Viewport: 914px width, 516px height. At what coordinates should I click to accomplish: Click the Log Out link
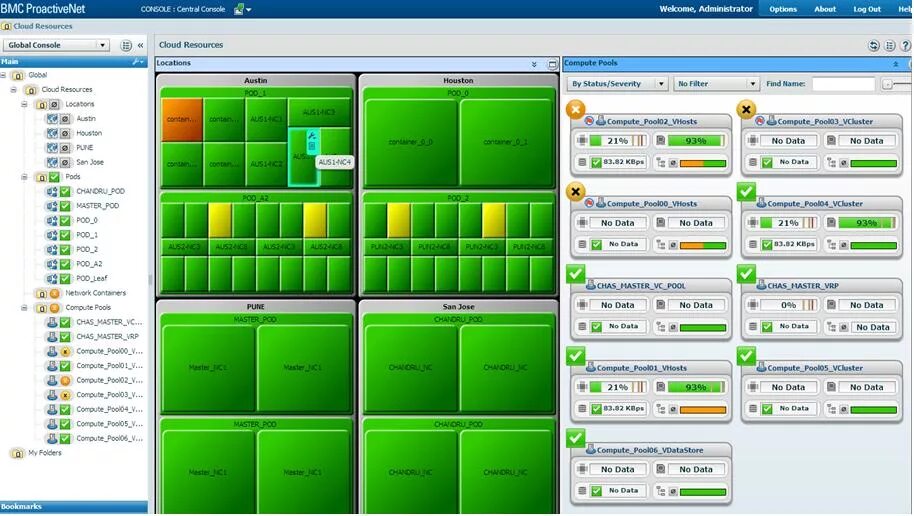coord(867,9)
